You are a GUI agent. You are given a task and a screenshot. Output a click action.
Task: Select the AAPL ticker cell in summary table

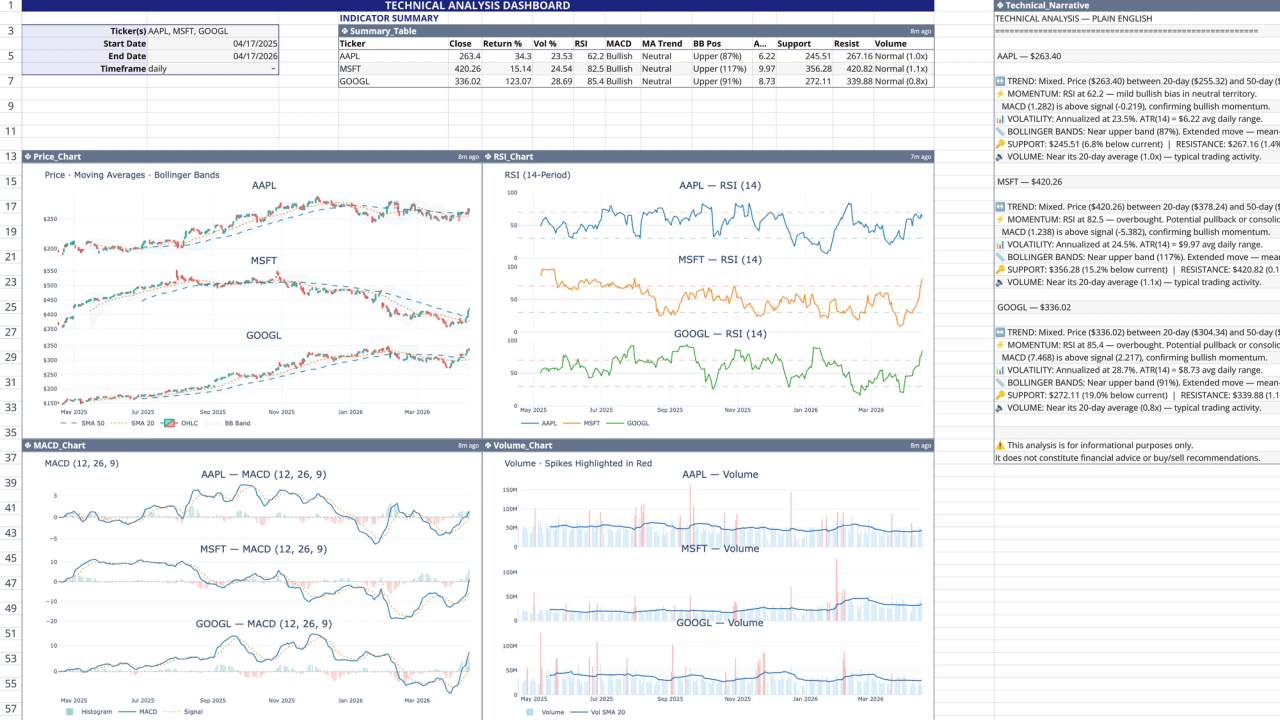pos(393,56)
